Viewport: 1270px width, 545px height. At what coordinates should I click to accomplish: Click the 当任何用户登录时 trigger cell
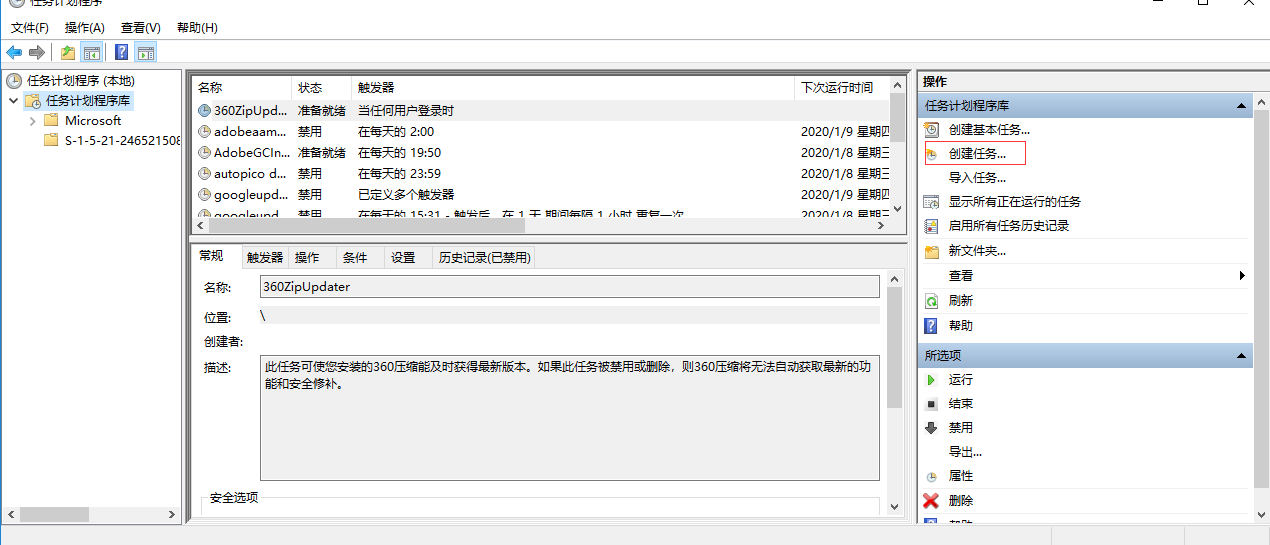pyautogui.click(x=406, y=111)
